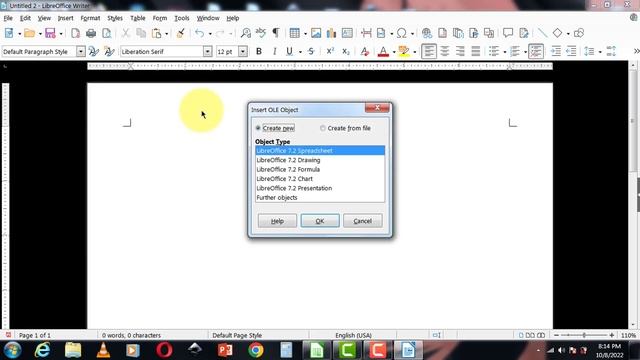Image resolution: width=640 pixels, height=360 pixels.
Task: Toggle Print Preview icon
Action: [107, 33]
